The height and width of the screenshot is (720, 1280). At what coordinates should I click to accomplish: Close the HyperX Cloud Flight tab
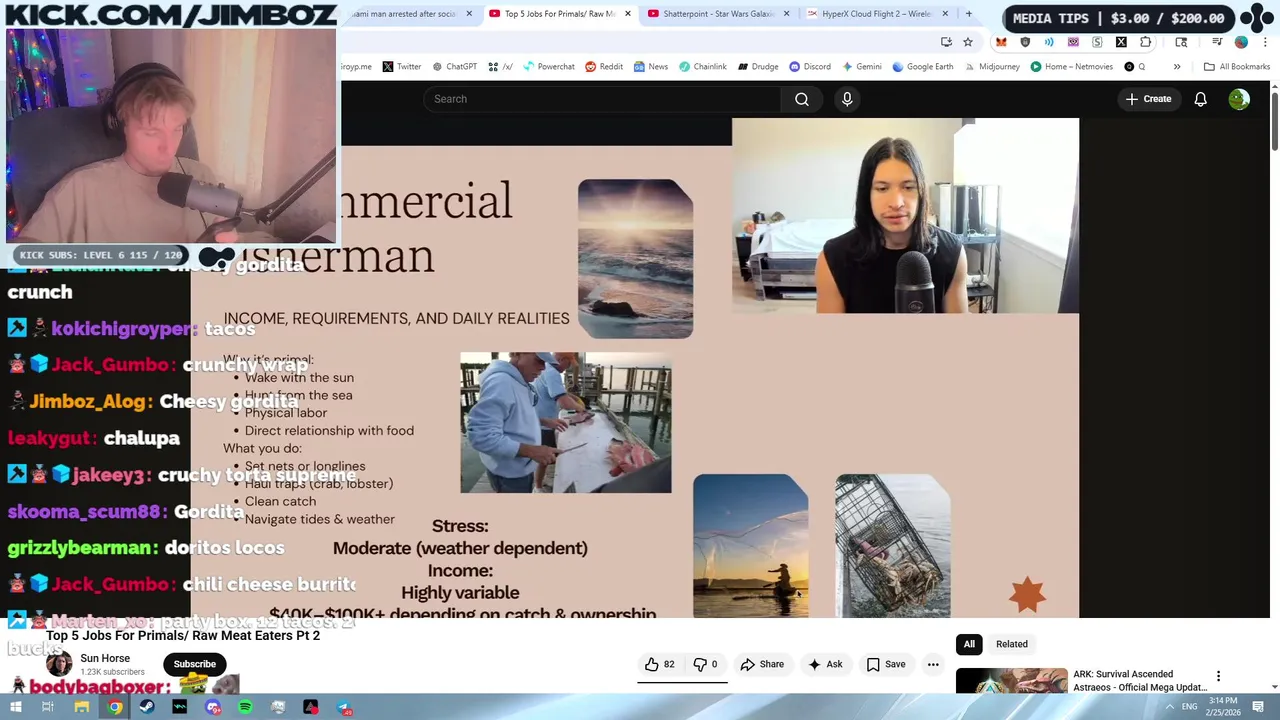(945, 14)
